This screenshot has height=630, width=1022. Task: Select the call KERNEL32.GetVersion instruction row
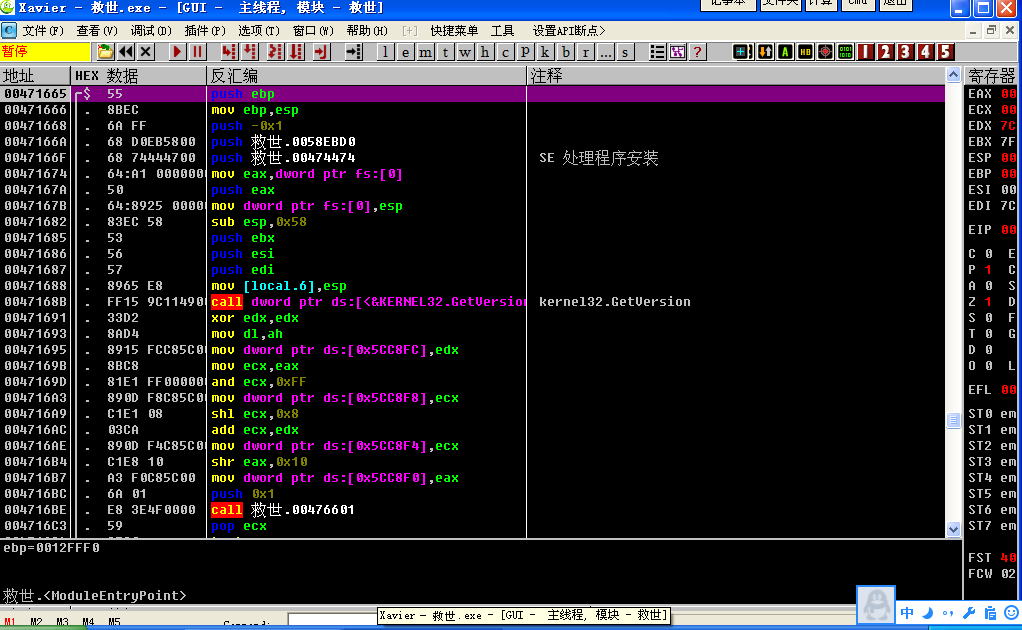coord(472,302)
